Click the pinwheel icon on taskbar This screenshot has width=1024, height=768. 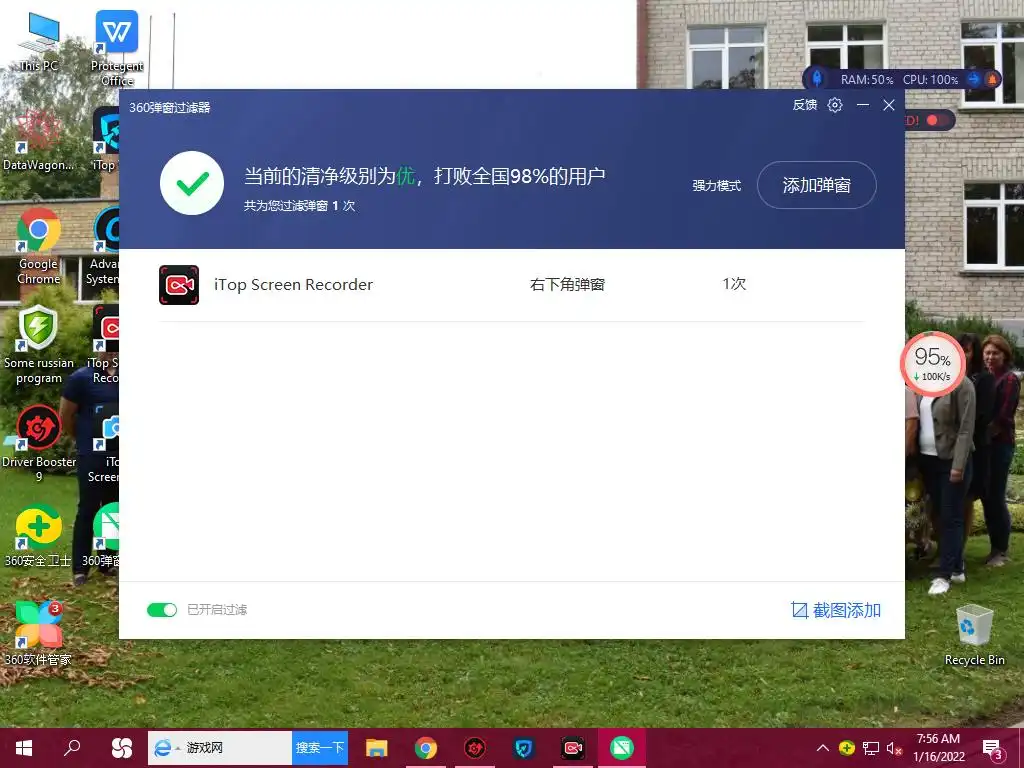pos(121,748)
